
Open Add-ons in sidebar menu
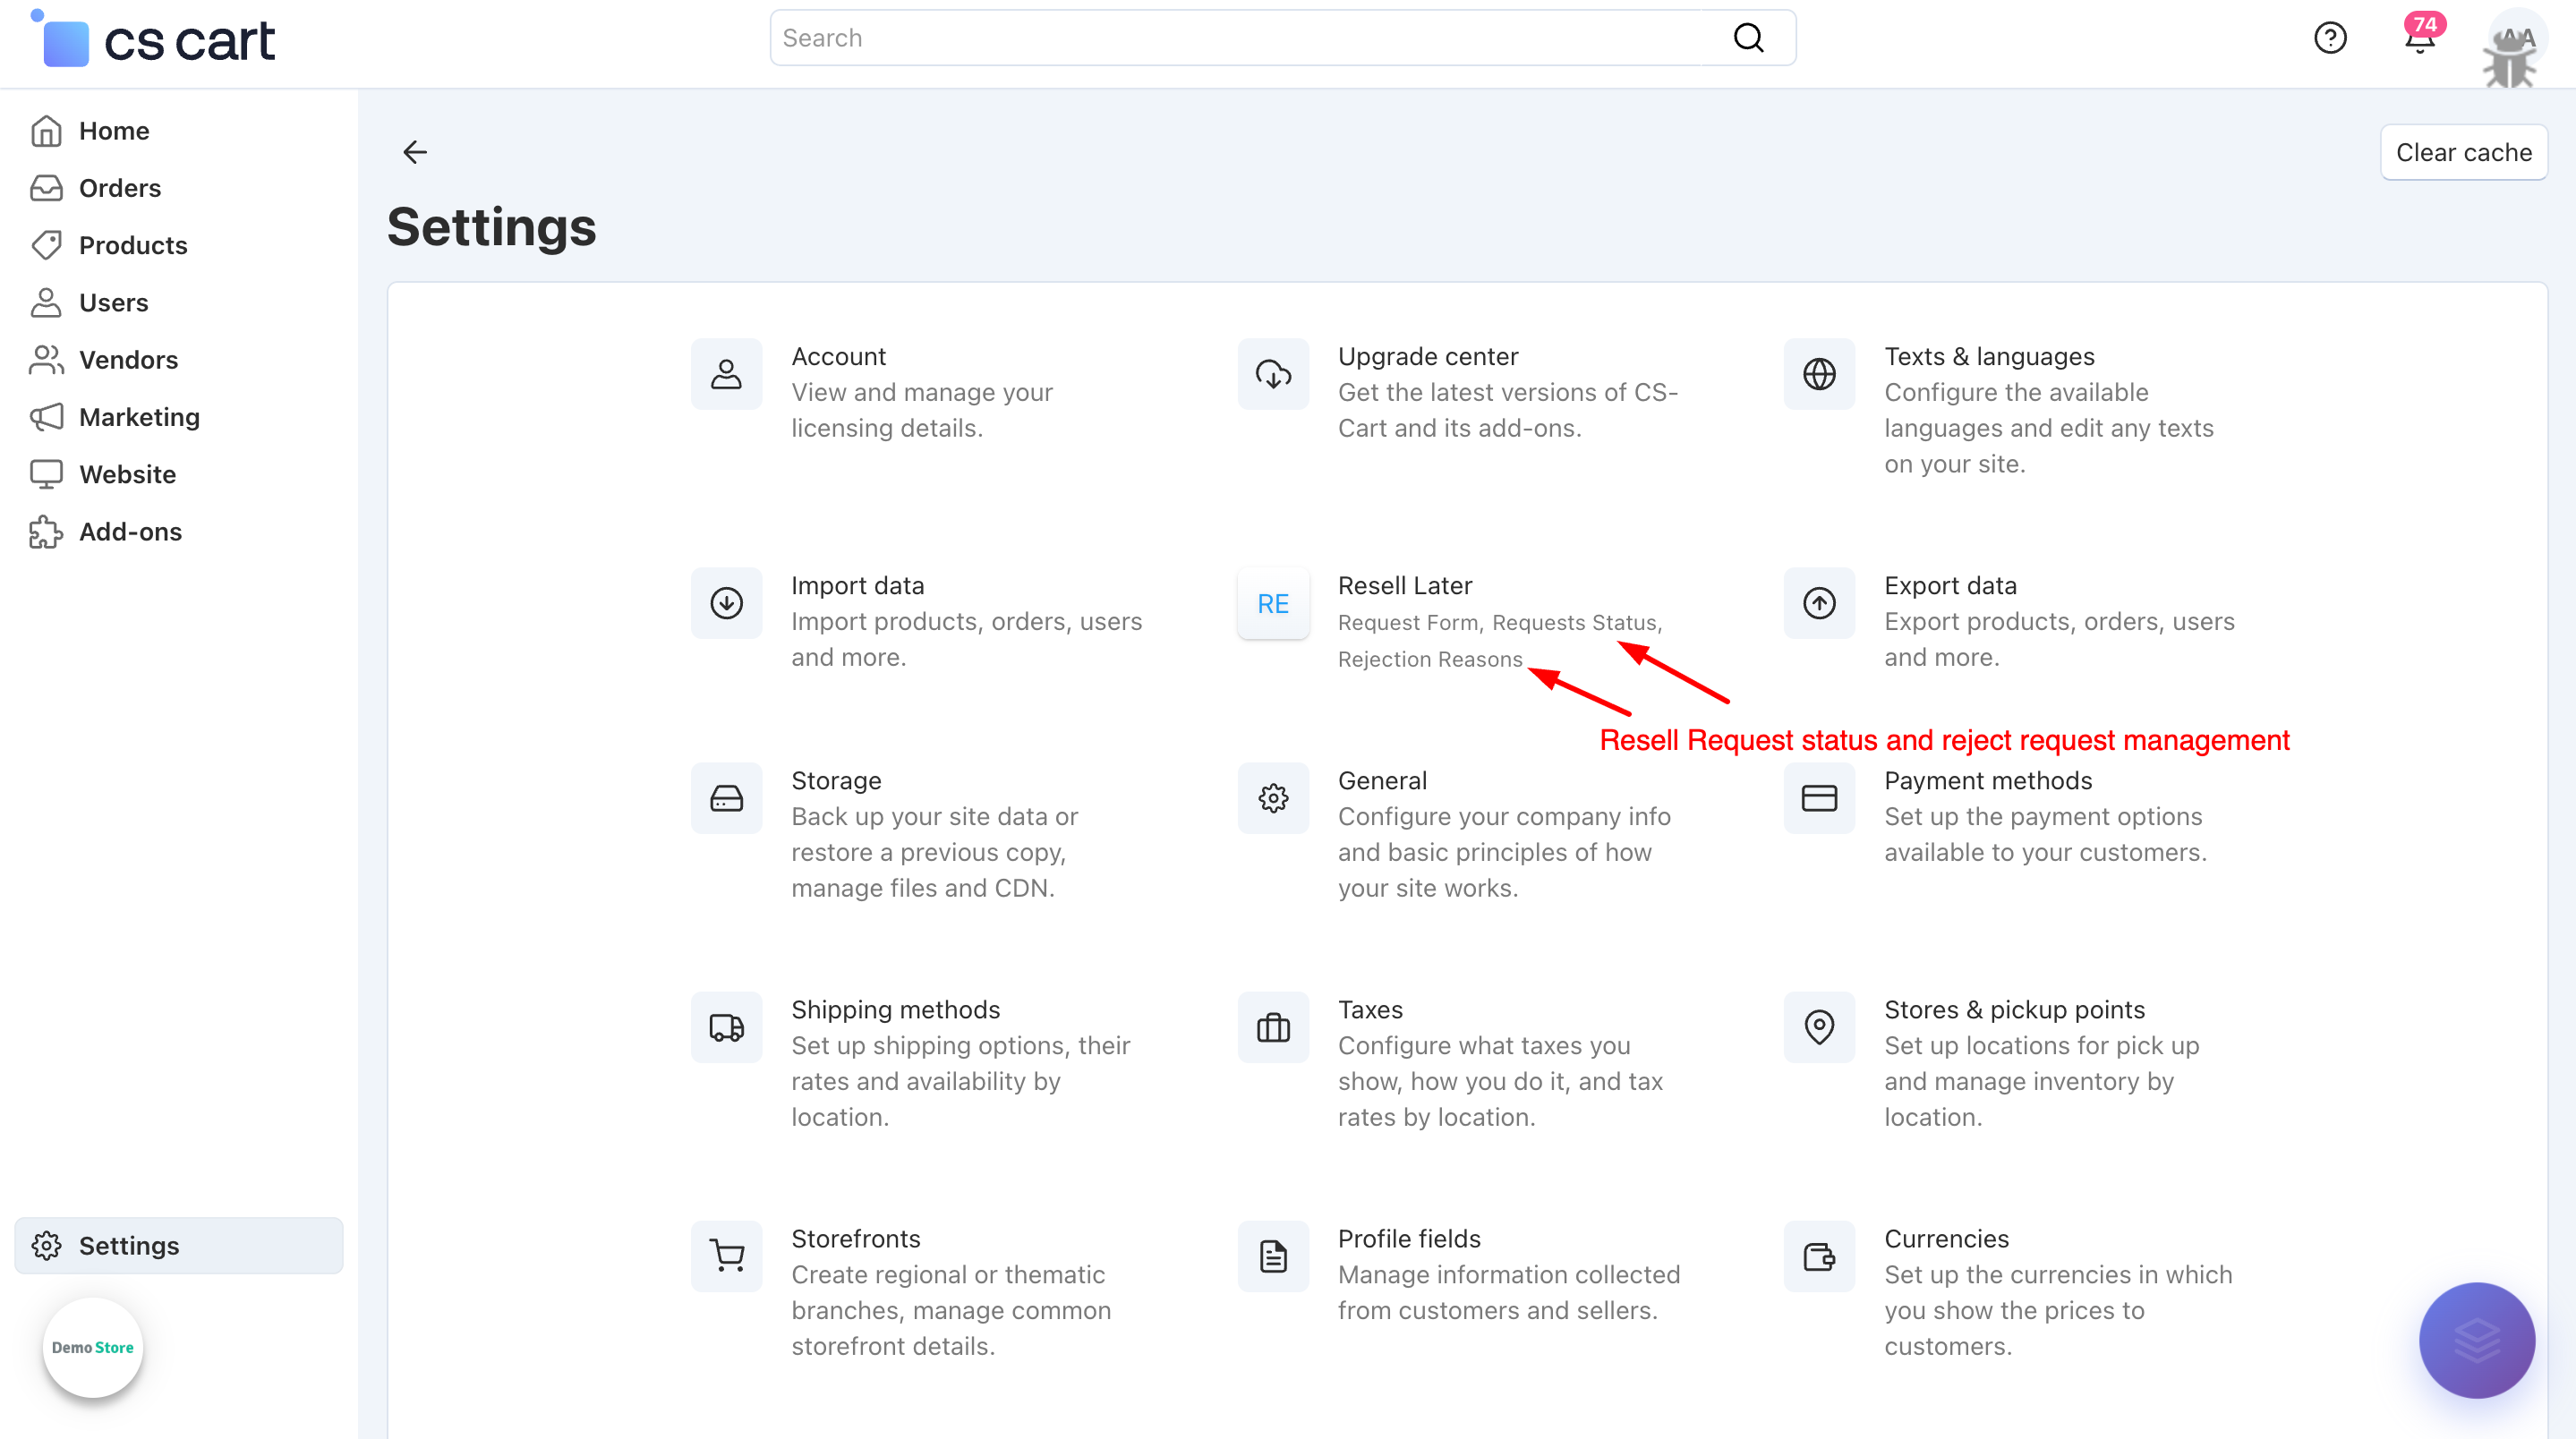(130, 532)
